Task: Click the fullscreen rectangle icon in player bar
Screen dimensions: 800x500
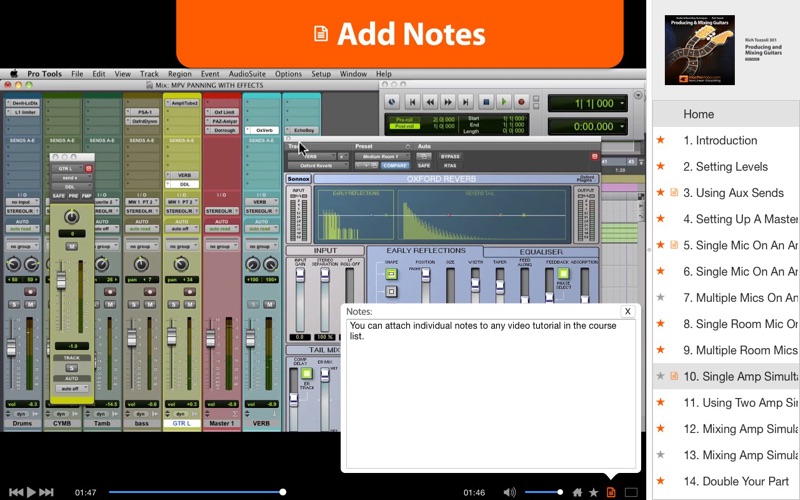Action: click(x=631, y=492)
